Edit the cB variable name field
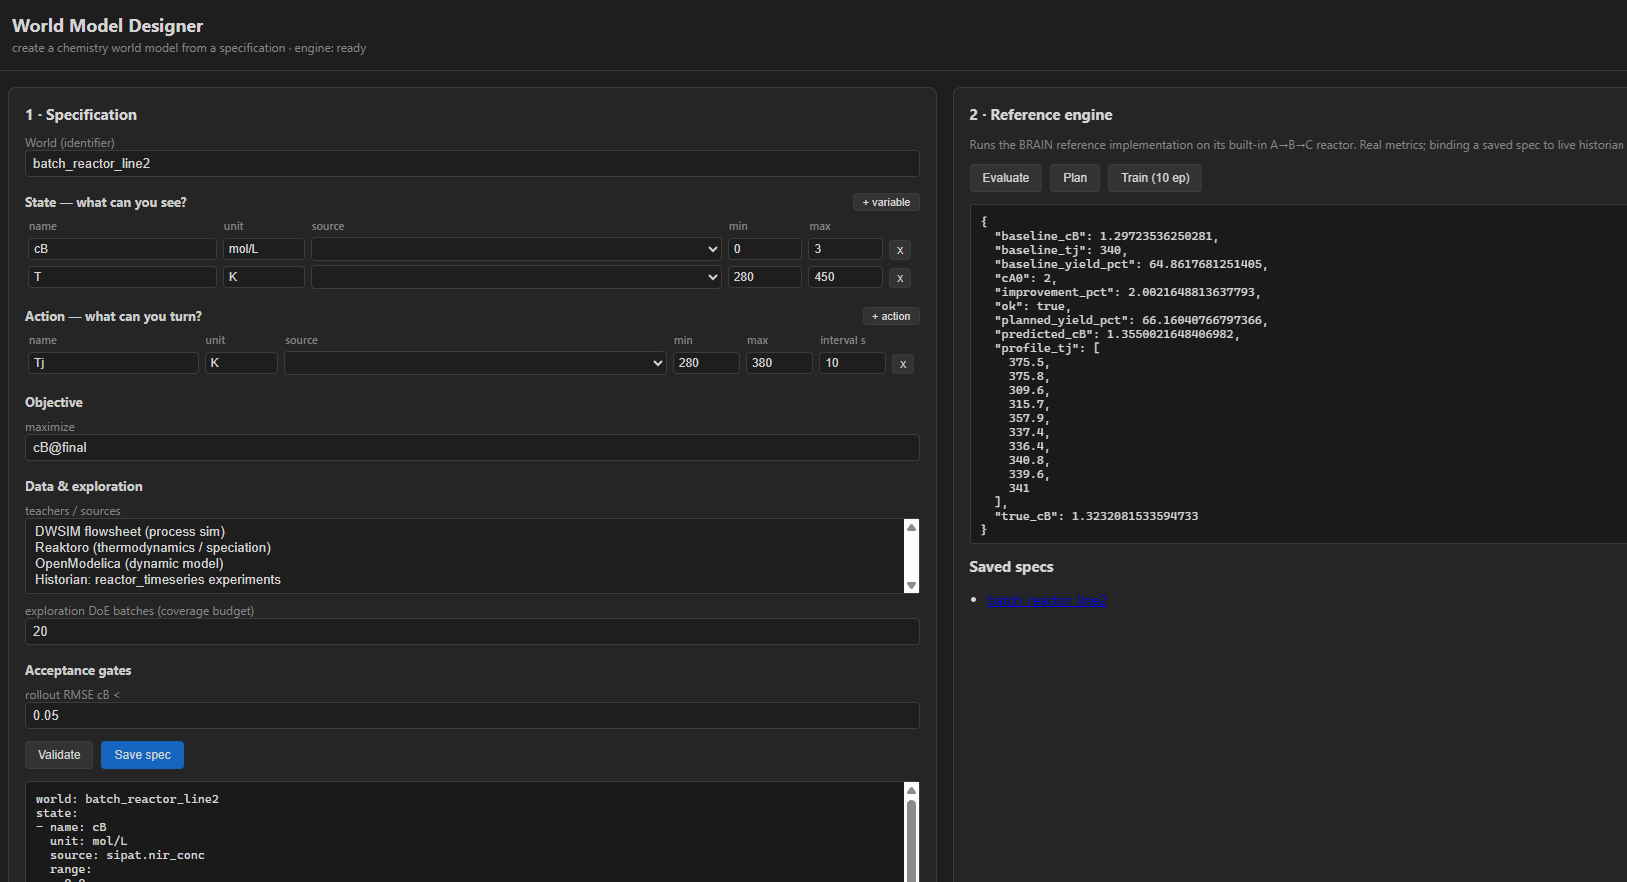Viewport: 1627px width, 882px height. (122, 249)
